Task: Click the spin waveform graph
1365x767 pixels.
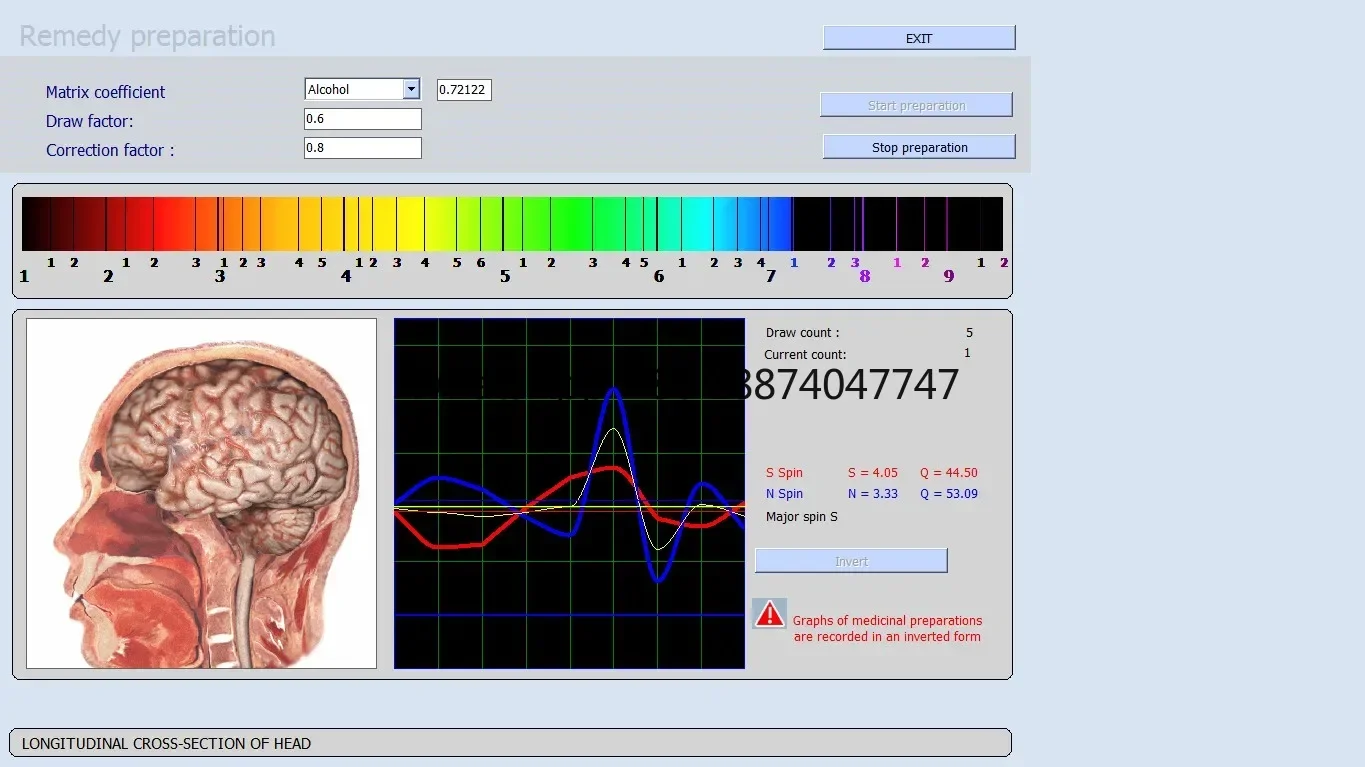Action: click(569, 493)
